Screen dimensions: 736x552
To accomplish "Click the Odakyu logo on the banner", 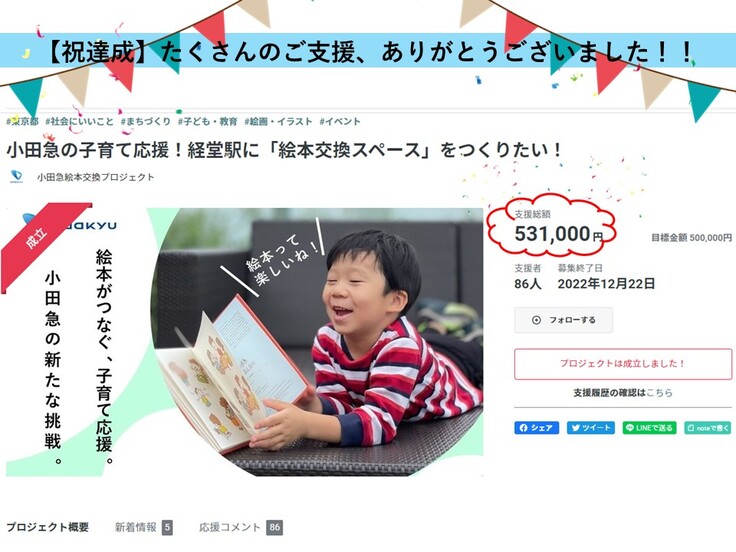I will tap(70, 223).
